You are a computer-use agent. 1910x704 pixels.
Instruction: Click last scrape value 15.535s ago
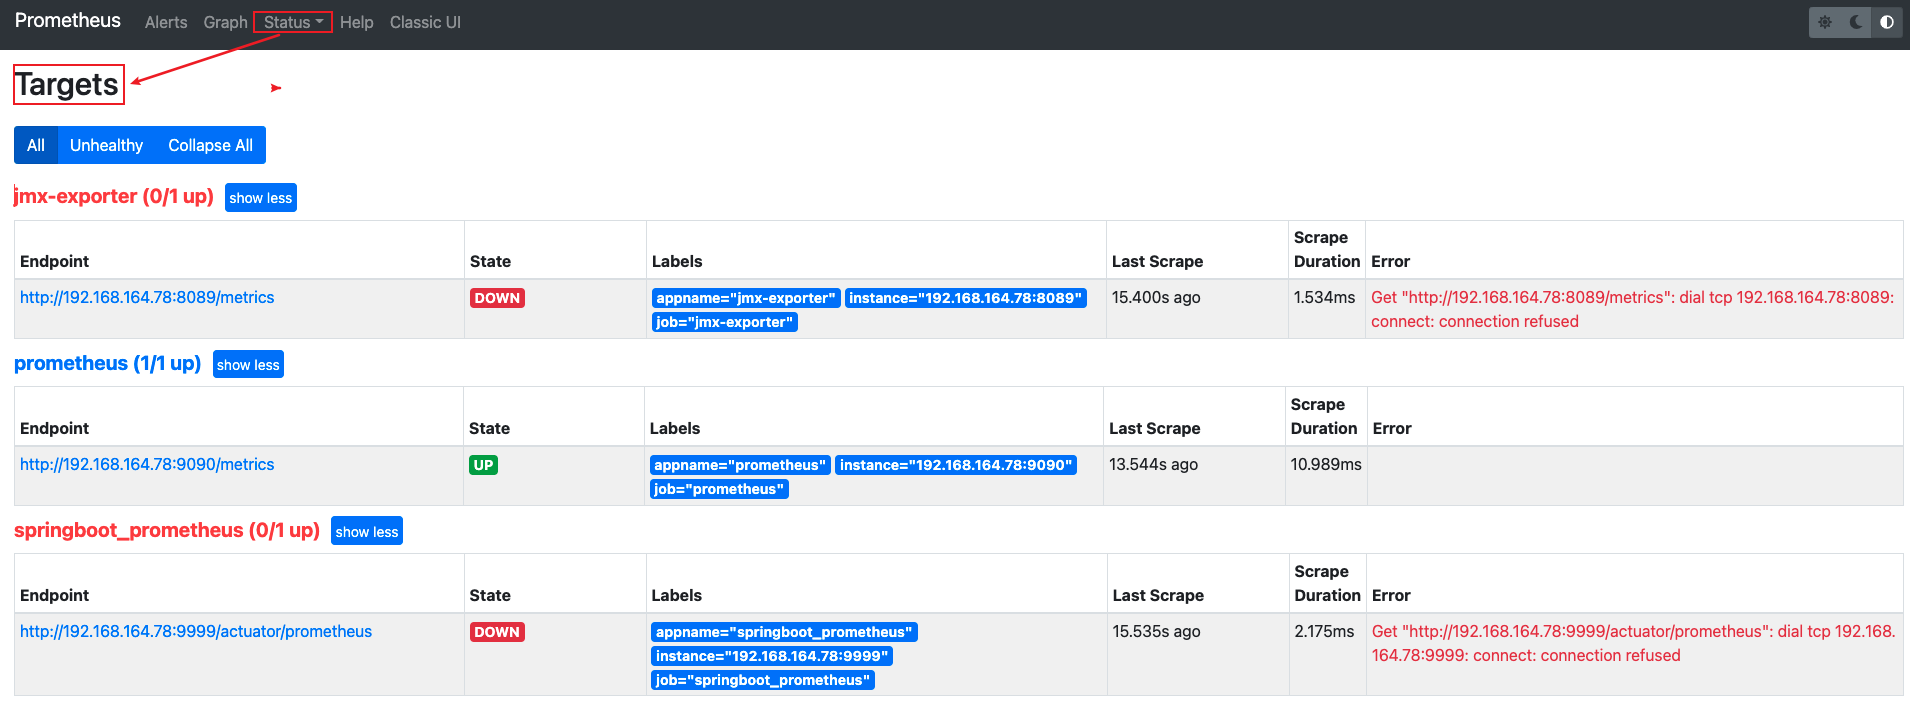(x=1157, y=631)
